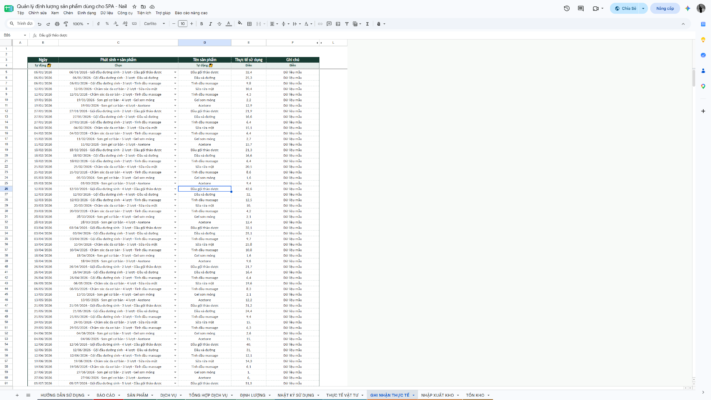The image size is (711, 400).
Task: Click the add new sheet plus button
Action: coord(17,395)
